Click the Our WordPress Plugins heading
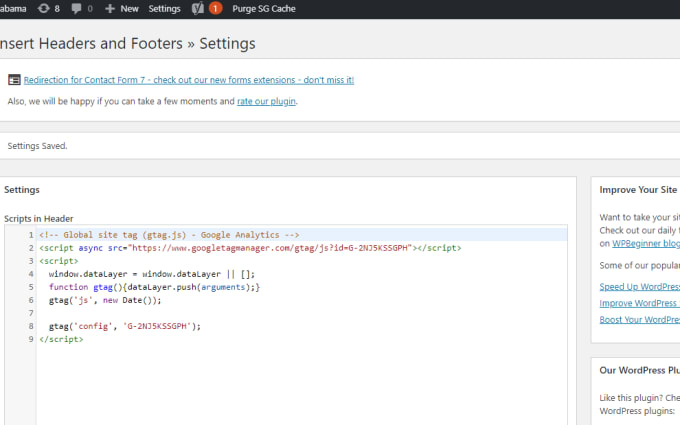The height and width of the screenshot is (425, 680). coord(640,370)
